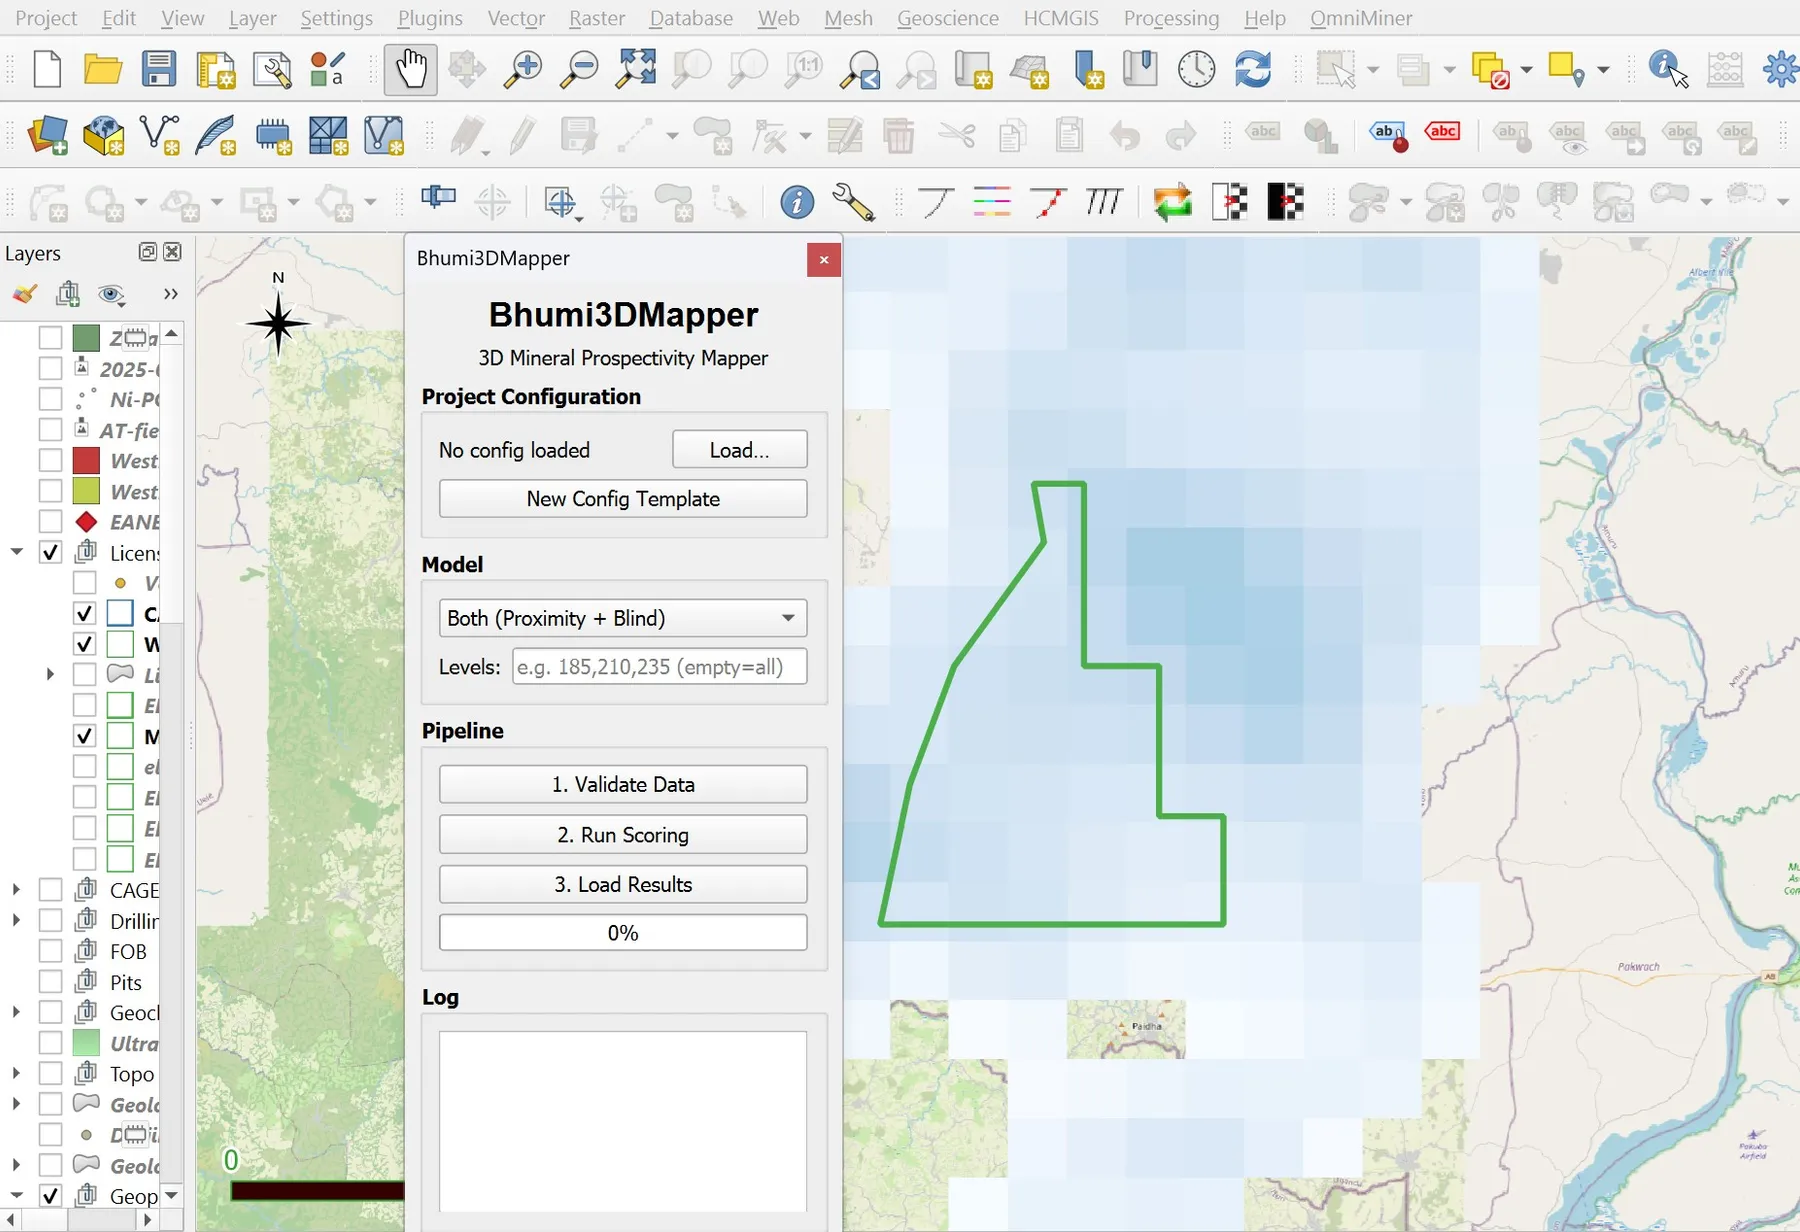This screenshot has width=1800, height=1232.
Task: Show more Layers panel tools chevron
Action: tap(170, 294)
